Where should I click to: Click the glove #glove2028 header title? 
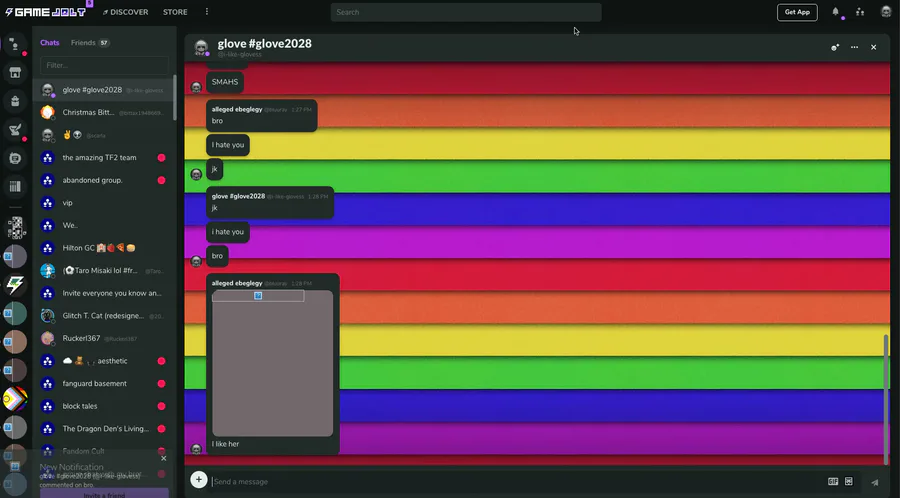point(265,44)
